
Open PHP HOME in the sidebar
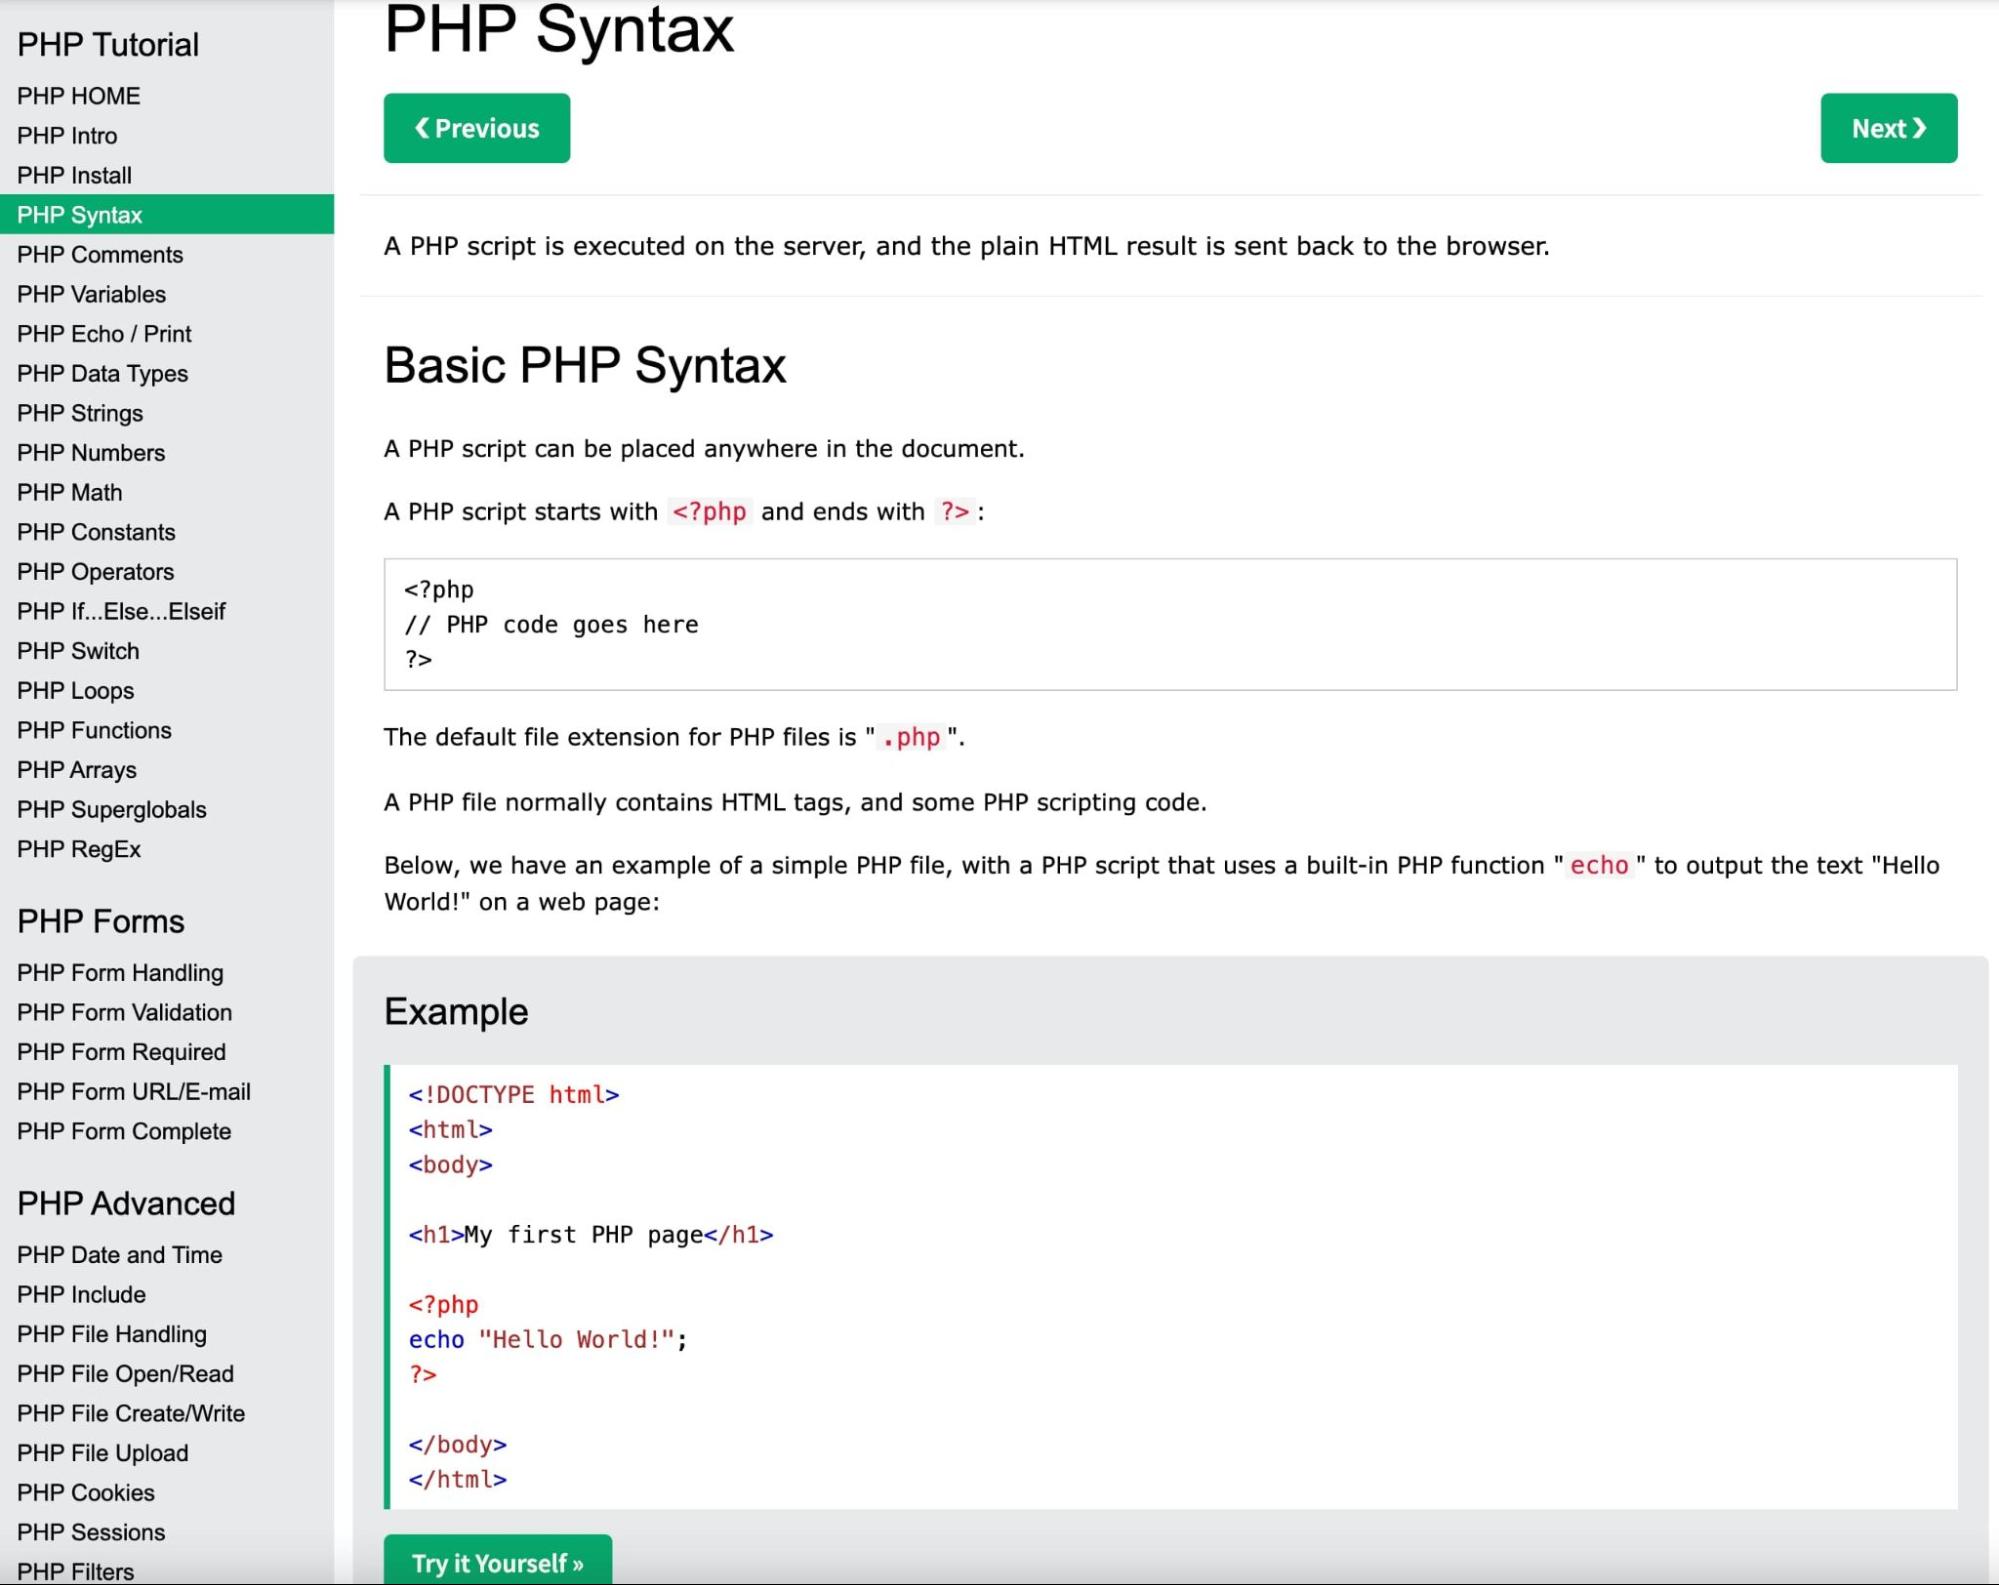(x=78, y=96)
